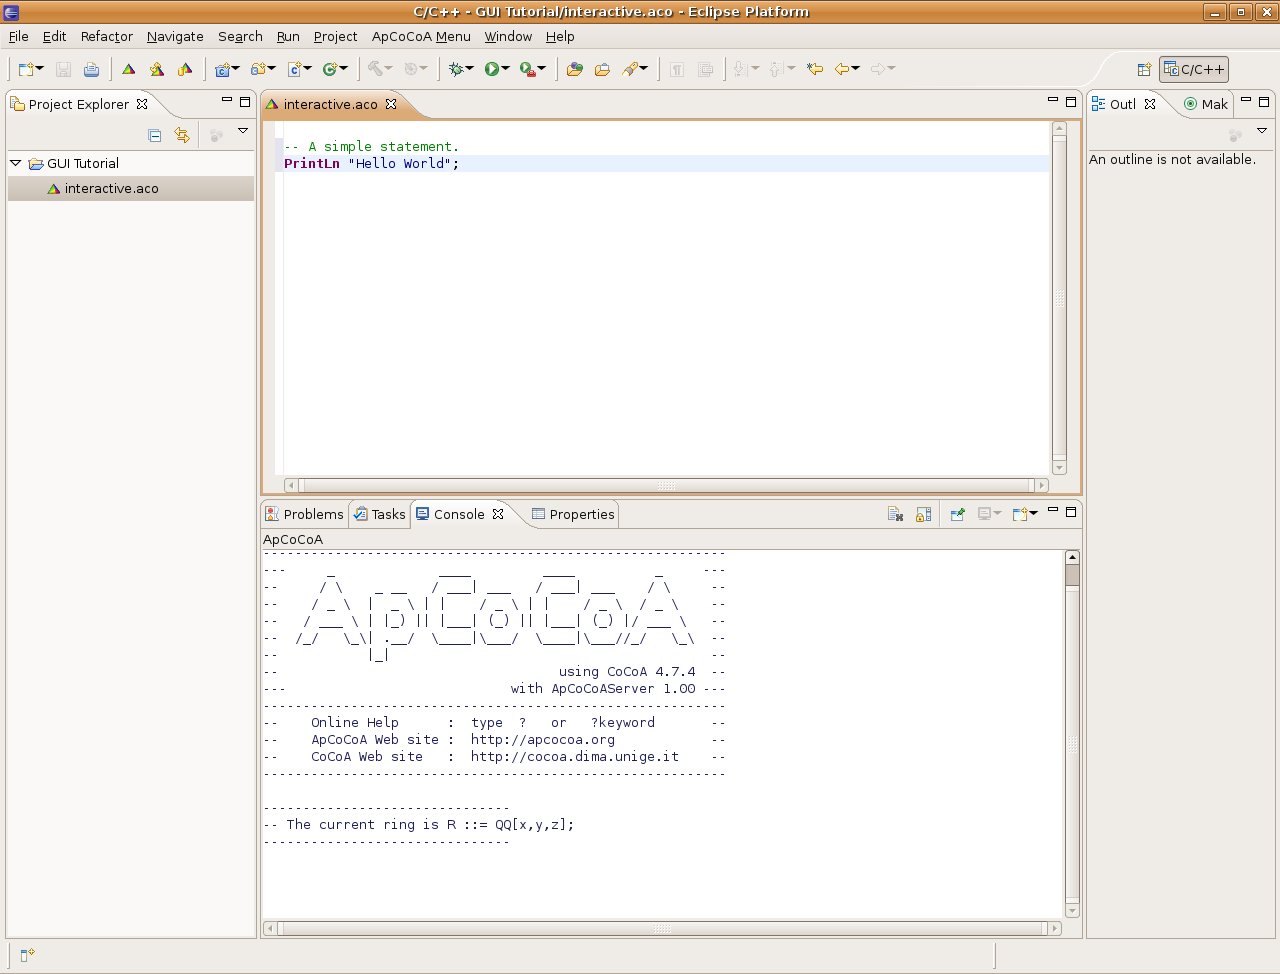
Task: Open the File menu
Action: [18, 36]
